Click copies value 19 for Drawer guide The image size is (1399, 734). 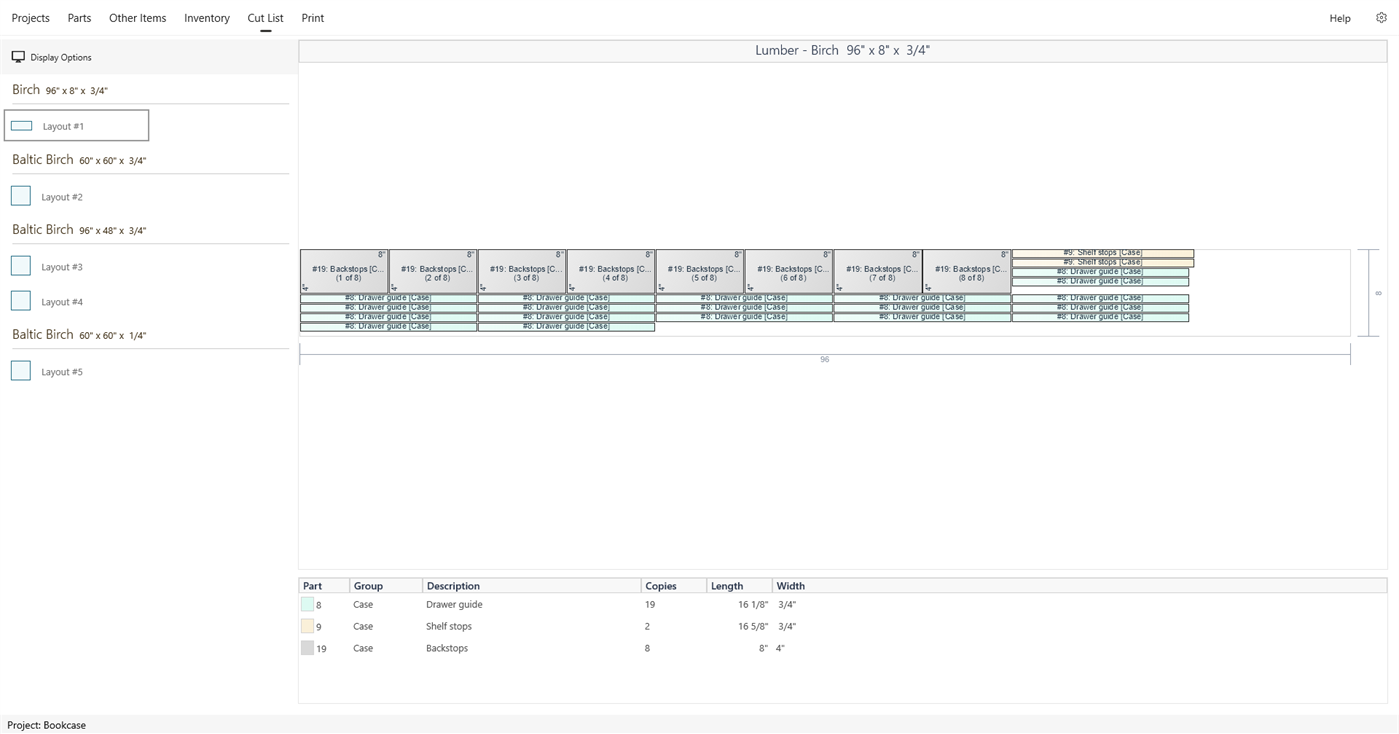650,605
